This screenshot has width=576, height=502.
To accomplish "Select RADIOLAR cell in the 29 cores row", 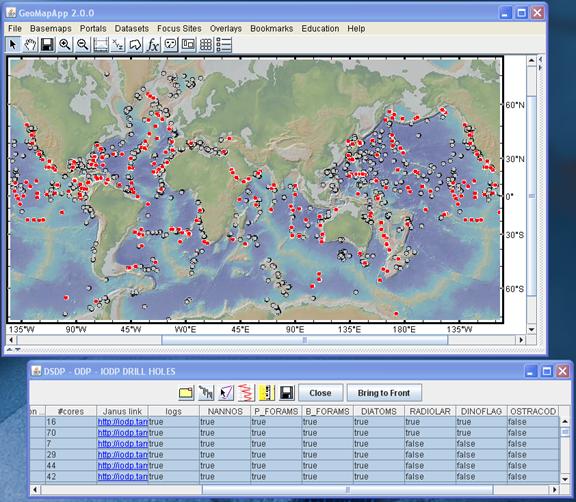I will pyautogui.click(x=430, y=455).
